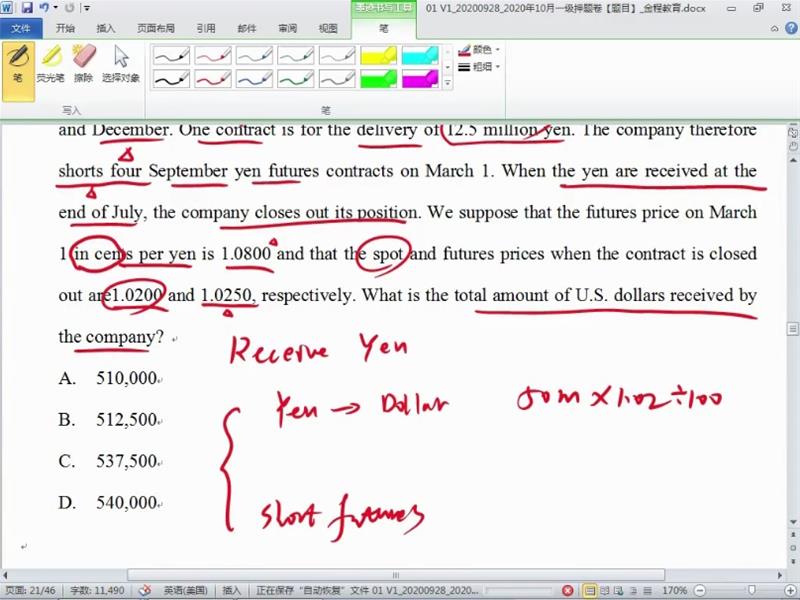Image resolution: width=800 pixels, height=600 pixels.
Task: Click the zoom out minus button
Action: point(700,590)
